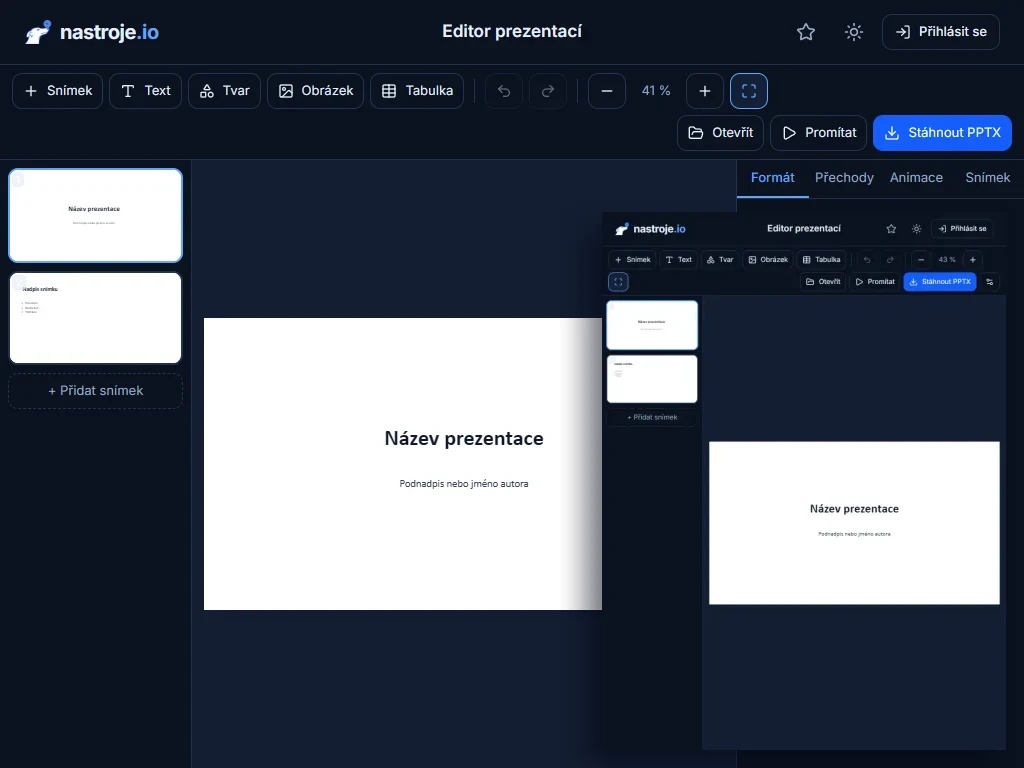This screenshot has width=1024, height=768.
Task: Click undo icon in small overlay editor
Action: 867,260
